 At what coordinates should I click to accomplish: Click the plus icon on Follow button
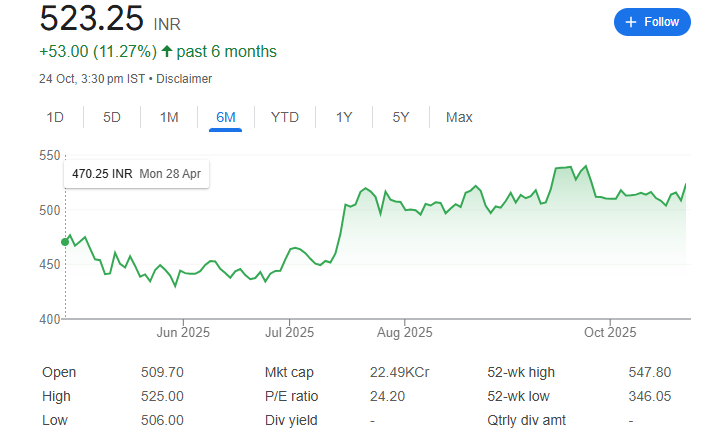pyautogui.click(x=631, y=22)
